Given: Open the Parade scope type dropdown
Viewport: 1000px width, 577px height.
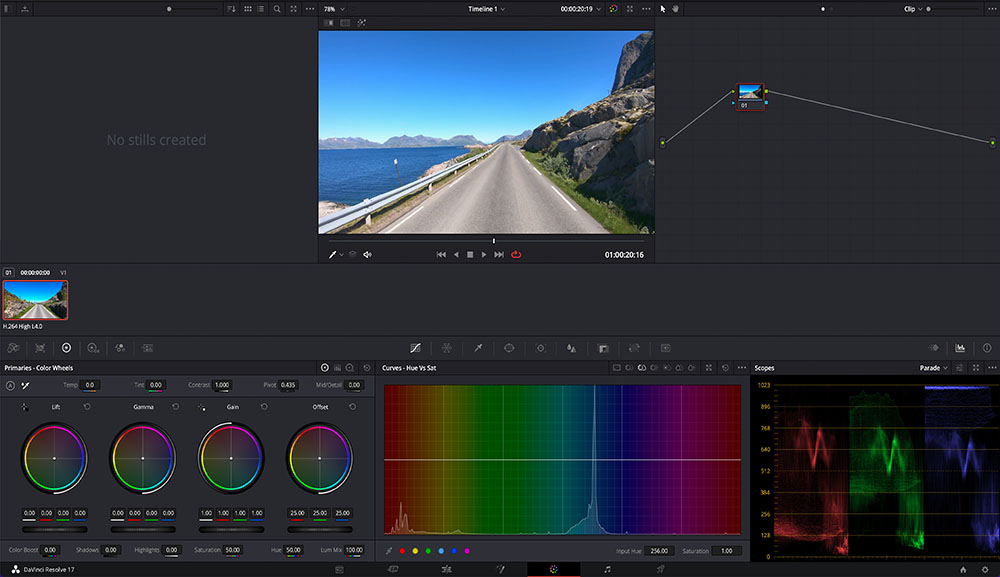Looking at the screenshot, I should (x=934, y=368).
